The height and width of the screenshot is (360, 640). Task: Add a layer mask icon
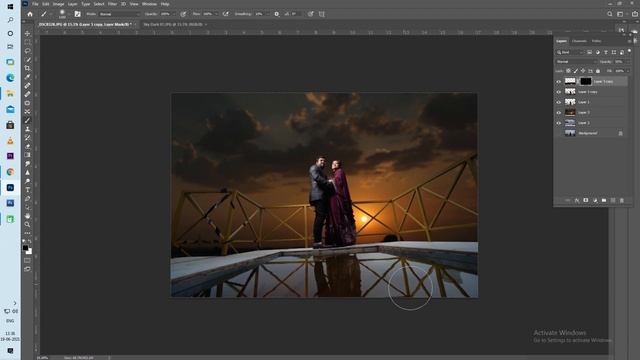[586, 200]
